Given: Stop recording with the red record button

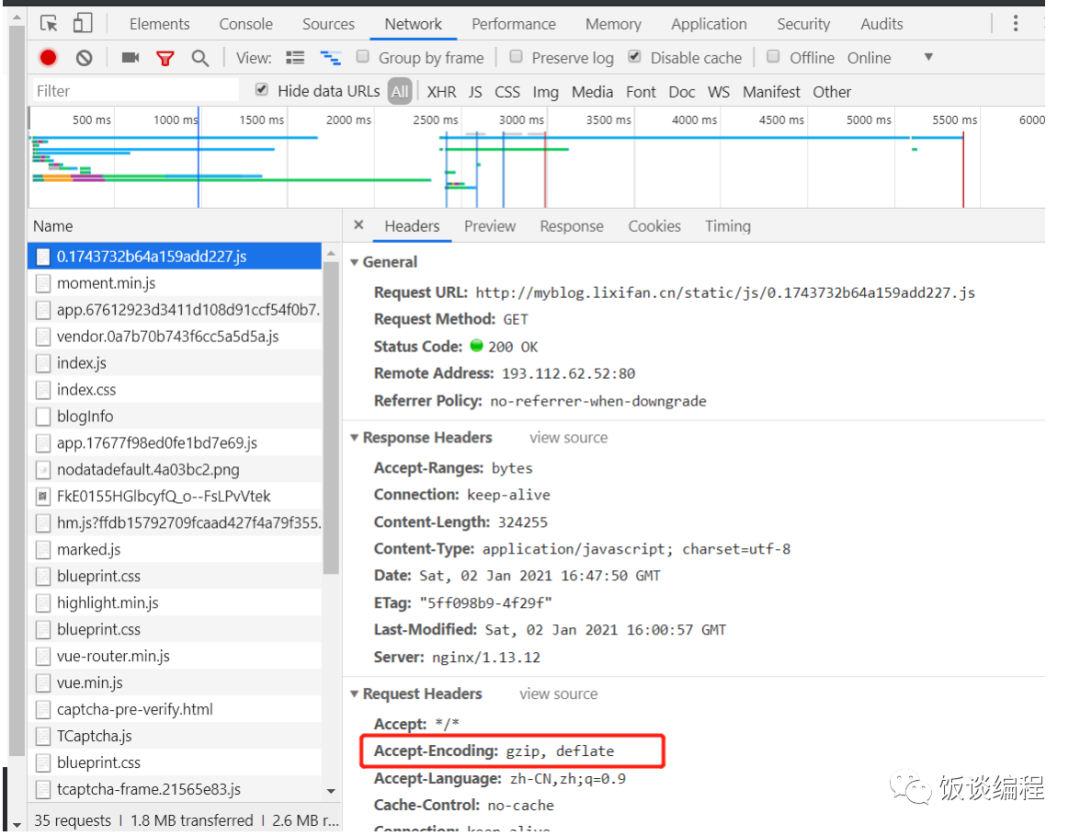Looking at the screenshot, I should 48,58.
